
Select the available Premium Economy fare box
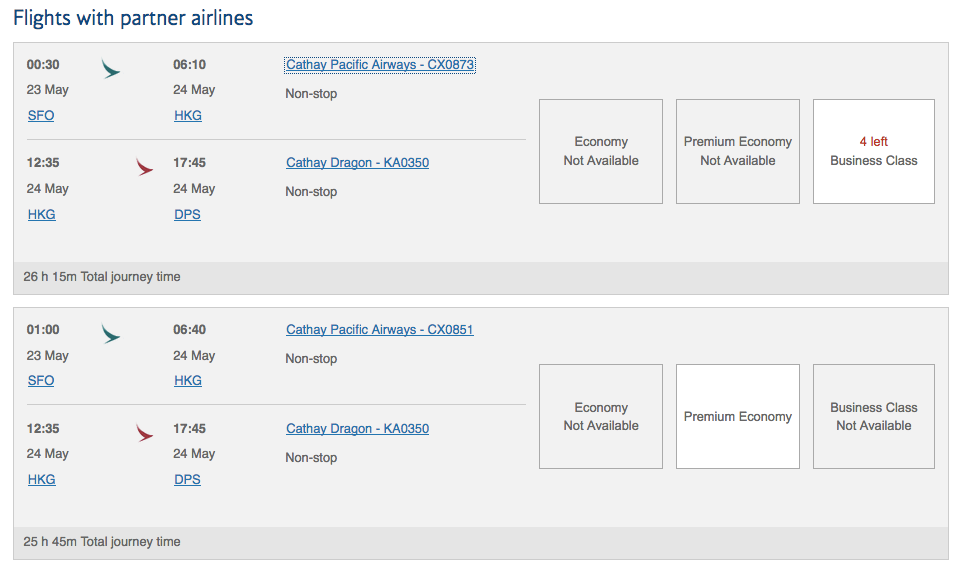pos(737,417)
